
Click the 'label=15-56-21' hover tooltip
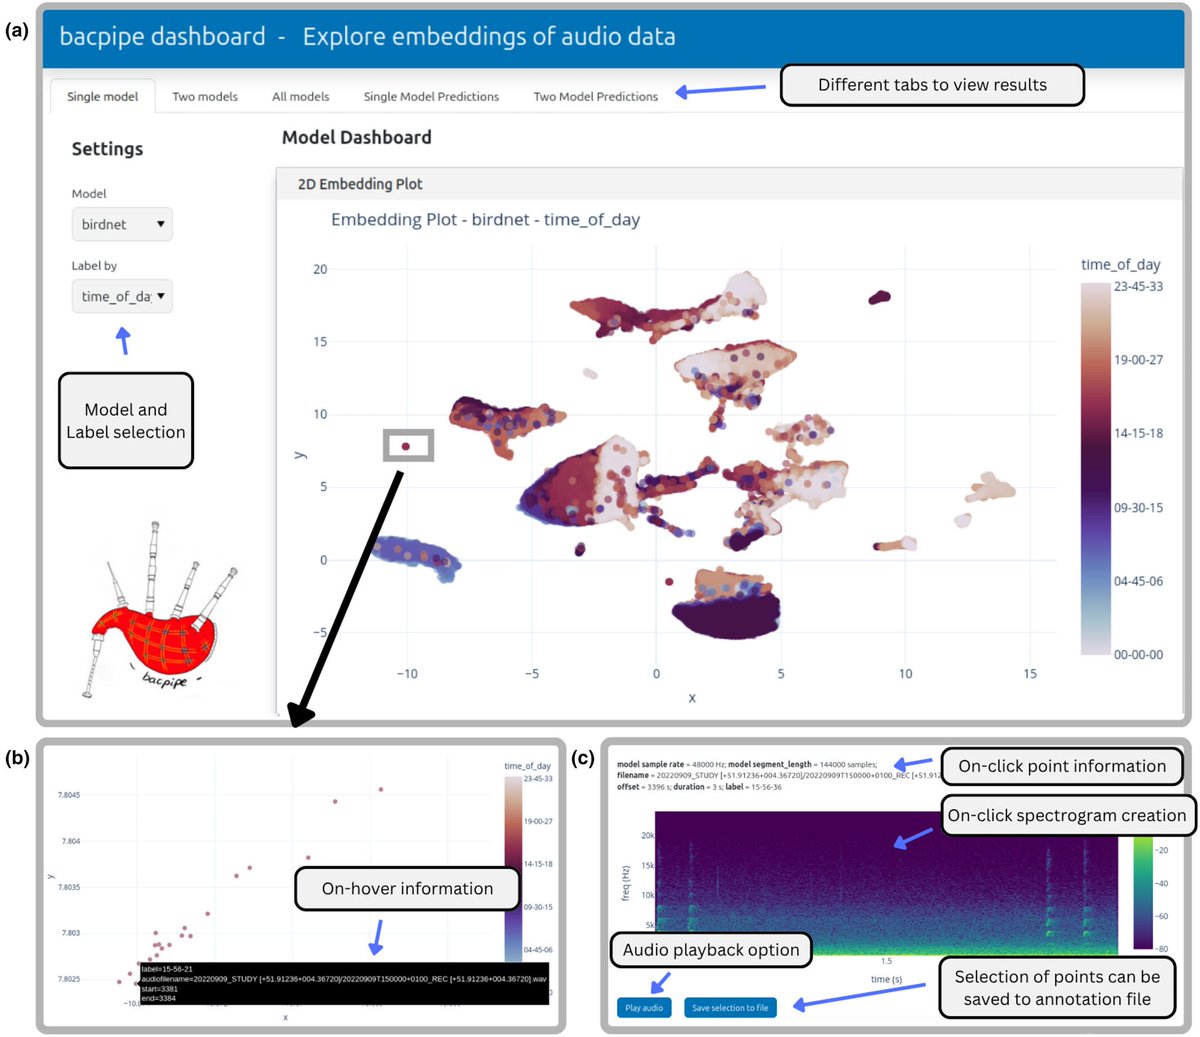344,984
